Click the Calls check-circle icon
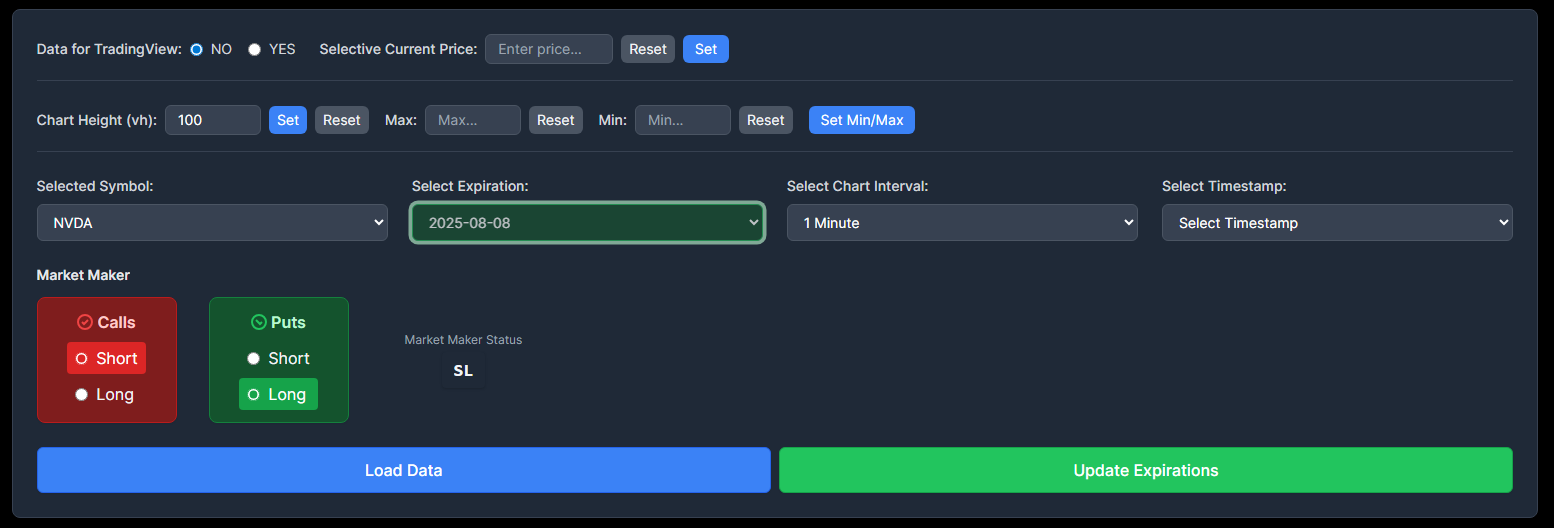The width and height of the screenshot is (1554, 528). coord(85,322)
